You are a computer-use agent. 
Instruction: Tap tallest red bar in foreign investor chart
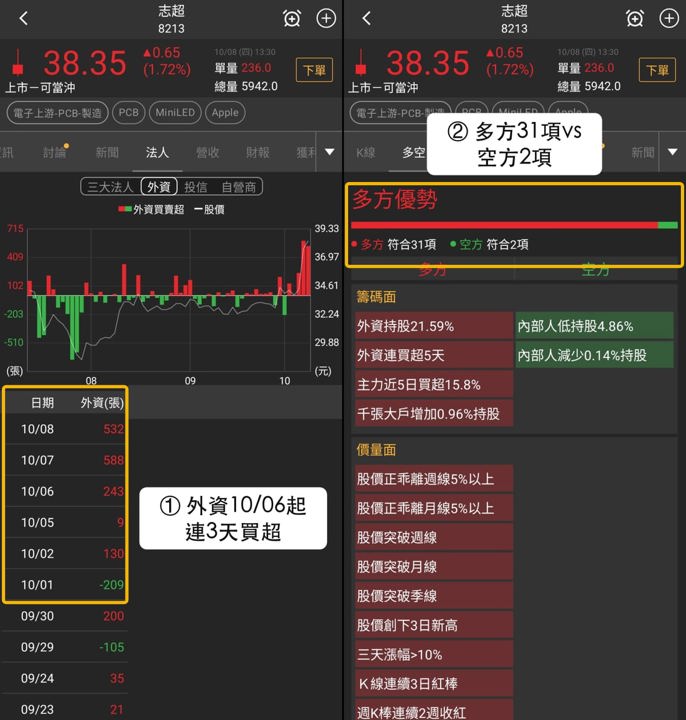304,268
